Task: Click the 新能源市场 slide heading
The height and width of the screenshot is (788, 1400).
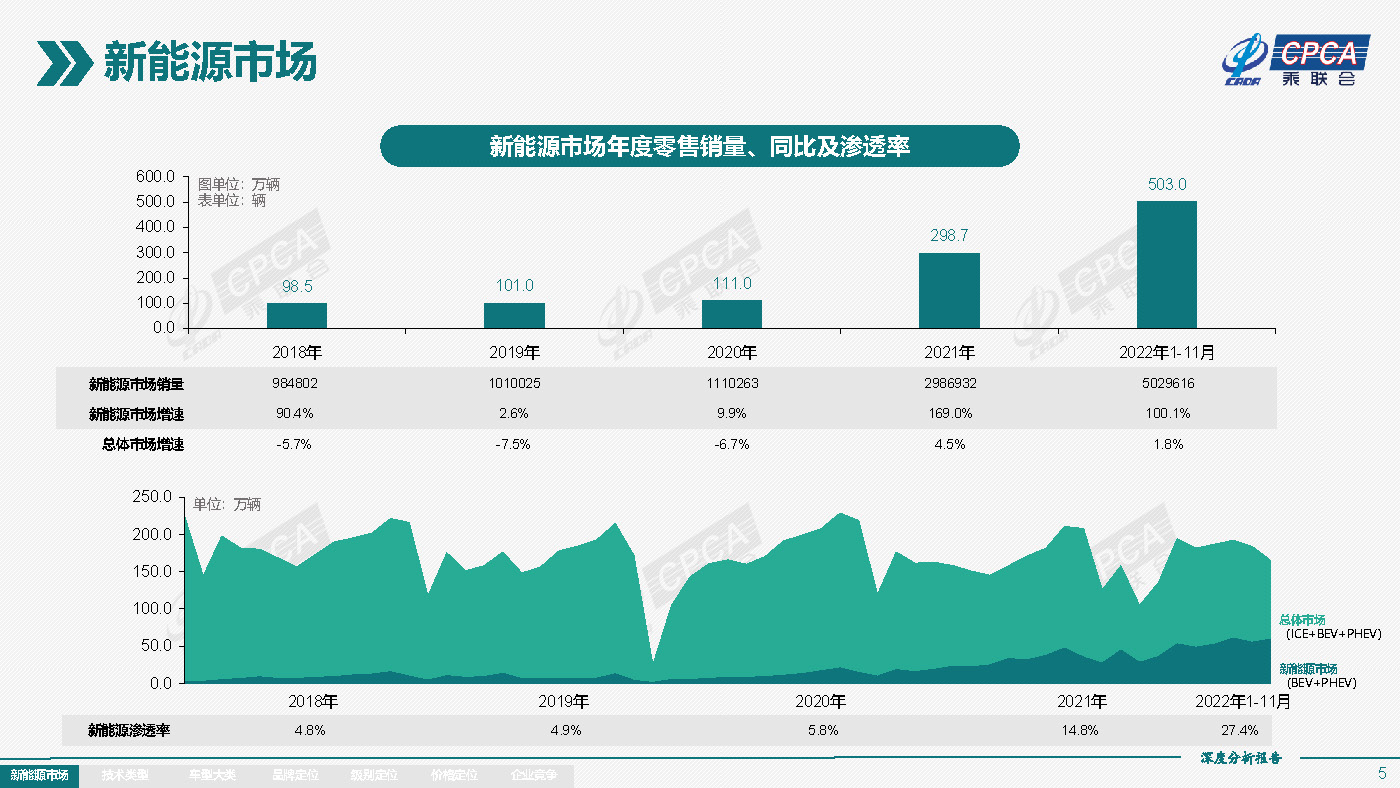Action: (210, 63)
